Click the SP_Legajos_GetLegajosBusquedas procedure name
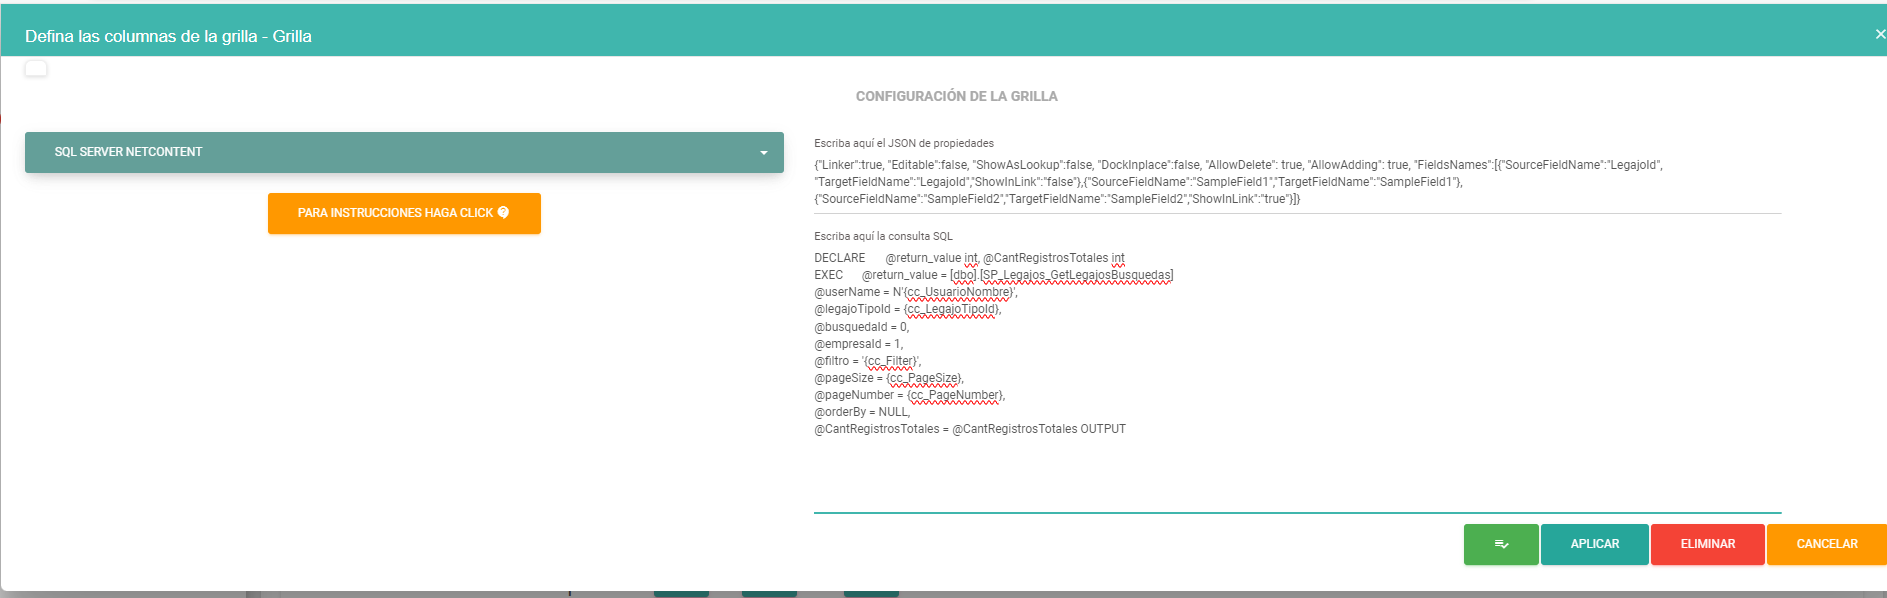The width and height of the screenshot is (1887, 598). click(x=1076, y=275)
